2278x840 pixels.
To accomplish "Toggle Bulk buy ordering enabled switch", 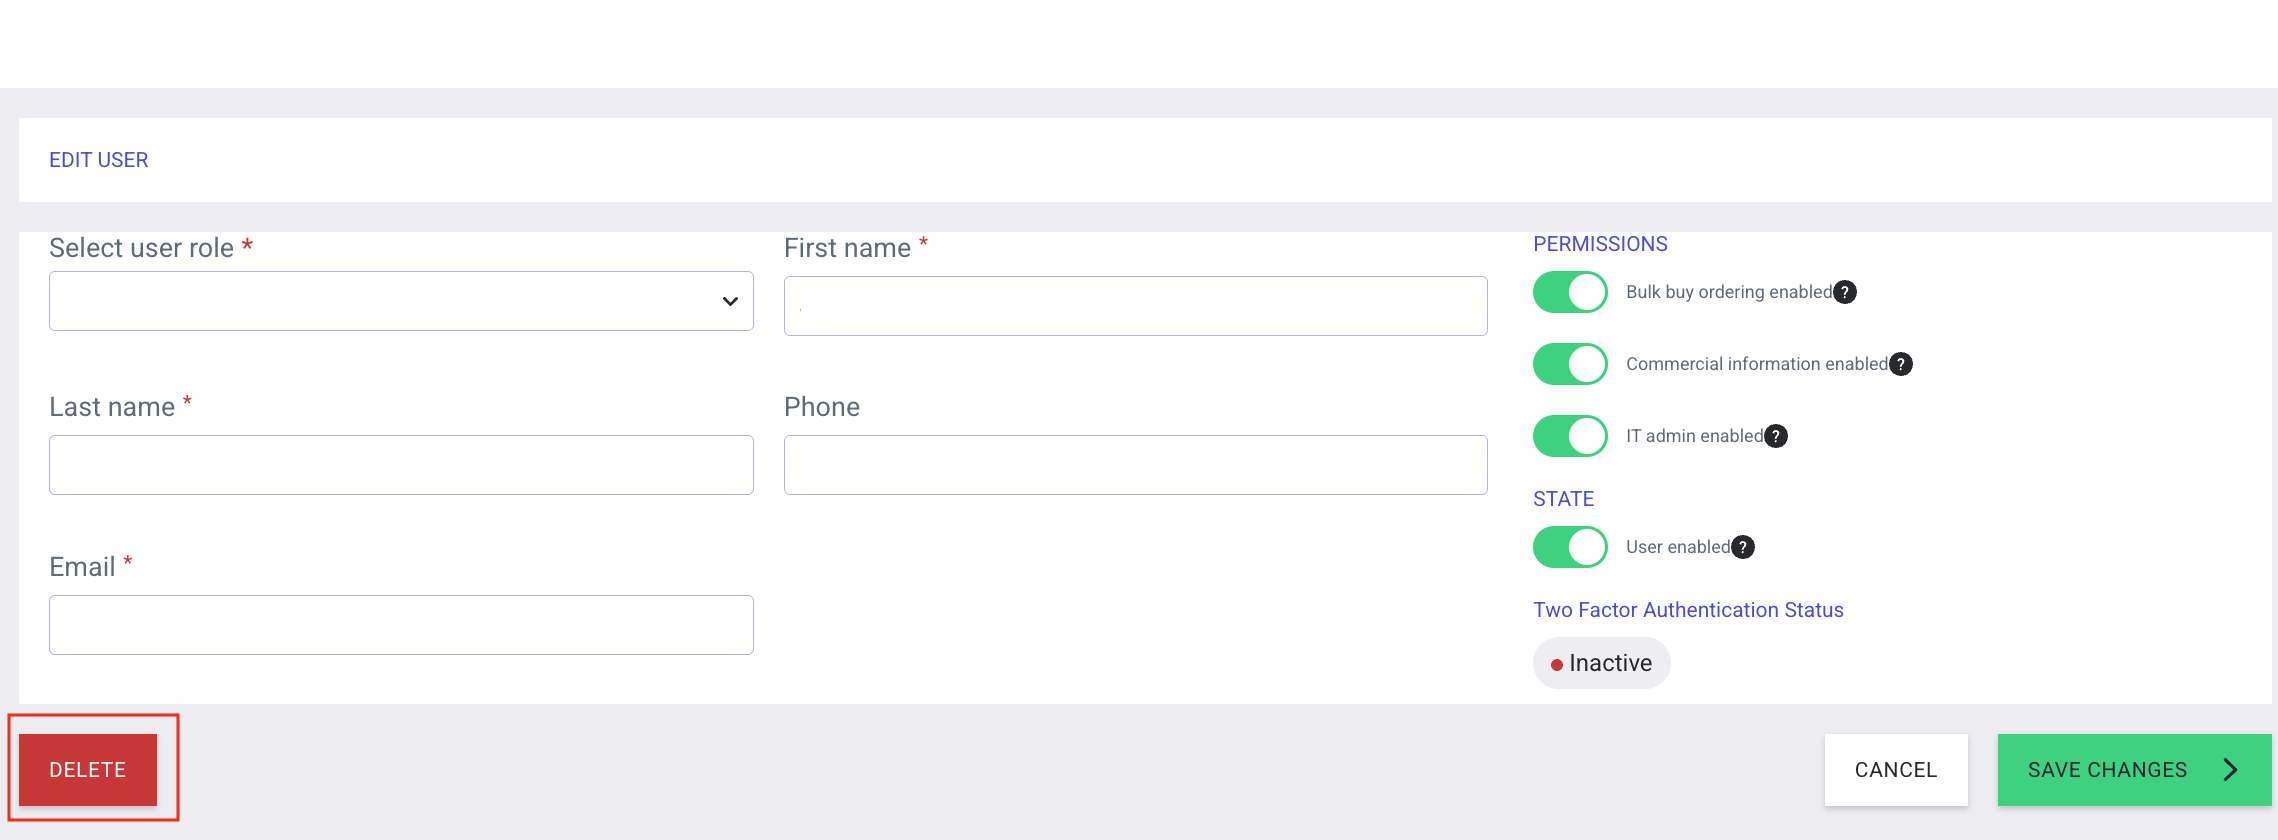I will pos(1570,292).
